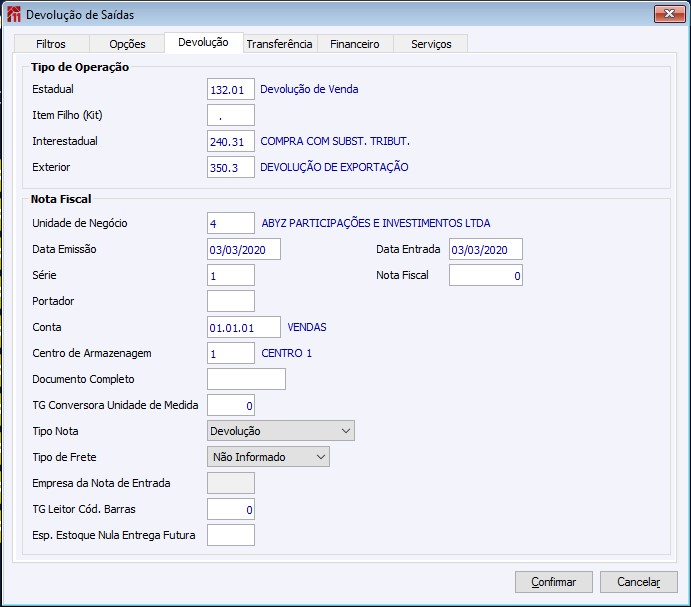The image size is (691, 607).
Task: Click the 'COMPRA COM SUBST. TRIBUT.' text
Action: 335,142
